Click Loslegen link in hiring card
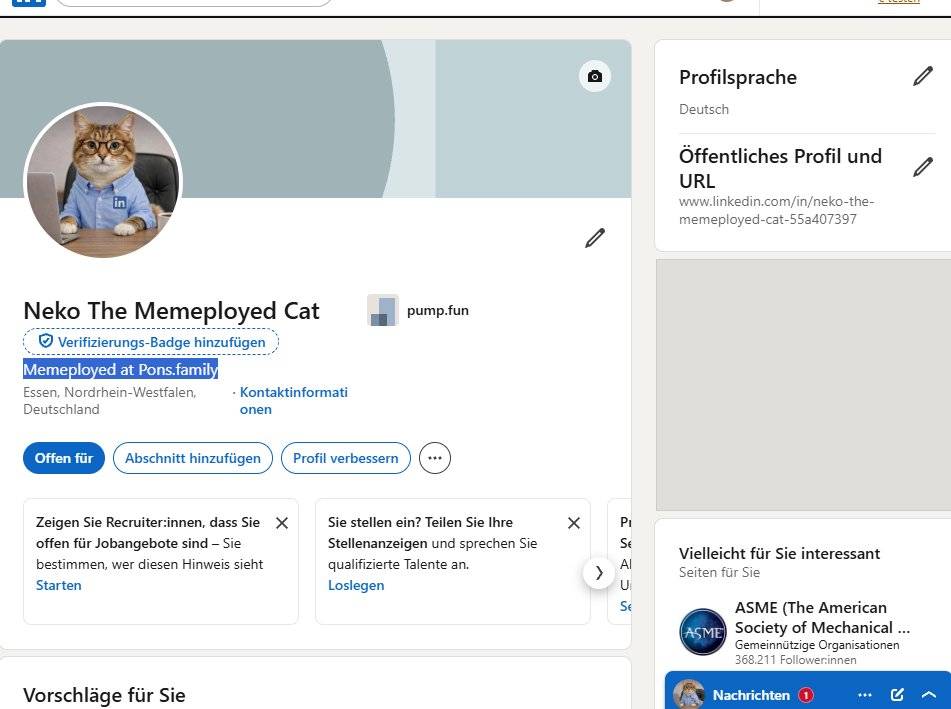951x709 pixels. pos(356,585)
